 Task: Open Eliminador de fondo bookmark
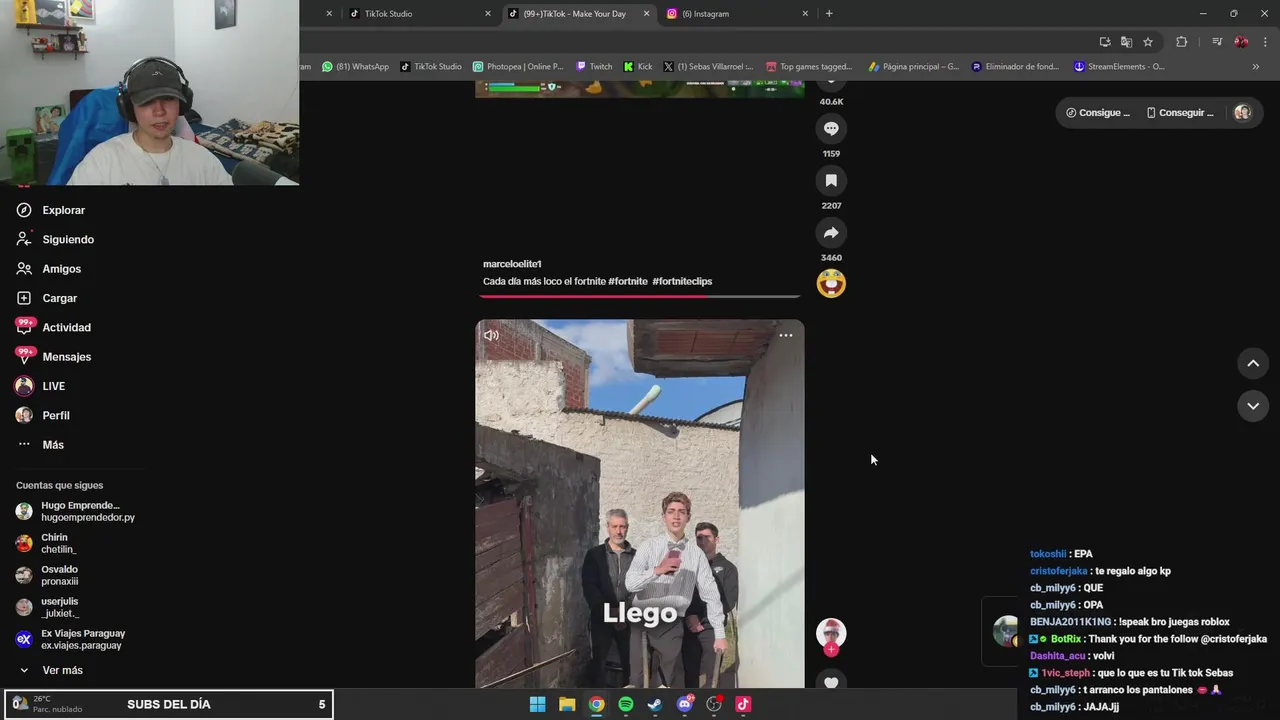(x=1015, y=67)
